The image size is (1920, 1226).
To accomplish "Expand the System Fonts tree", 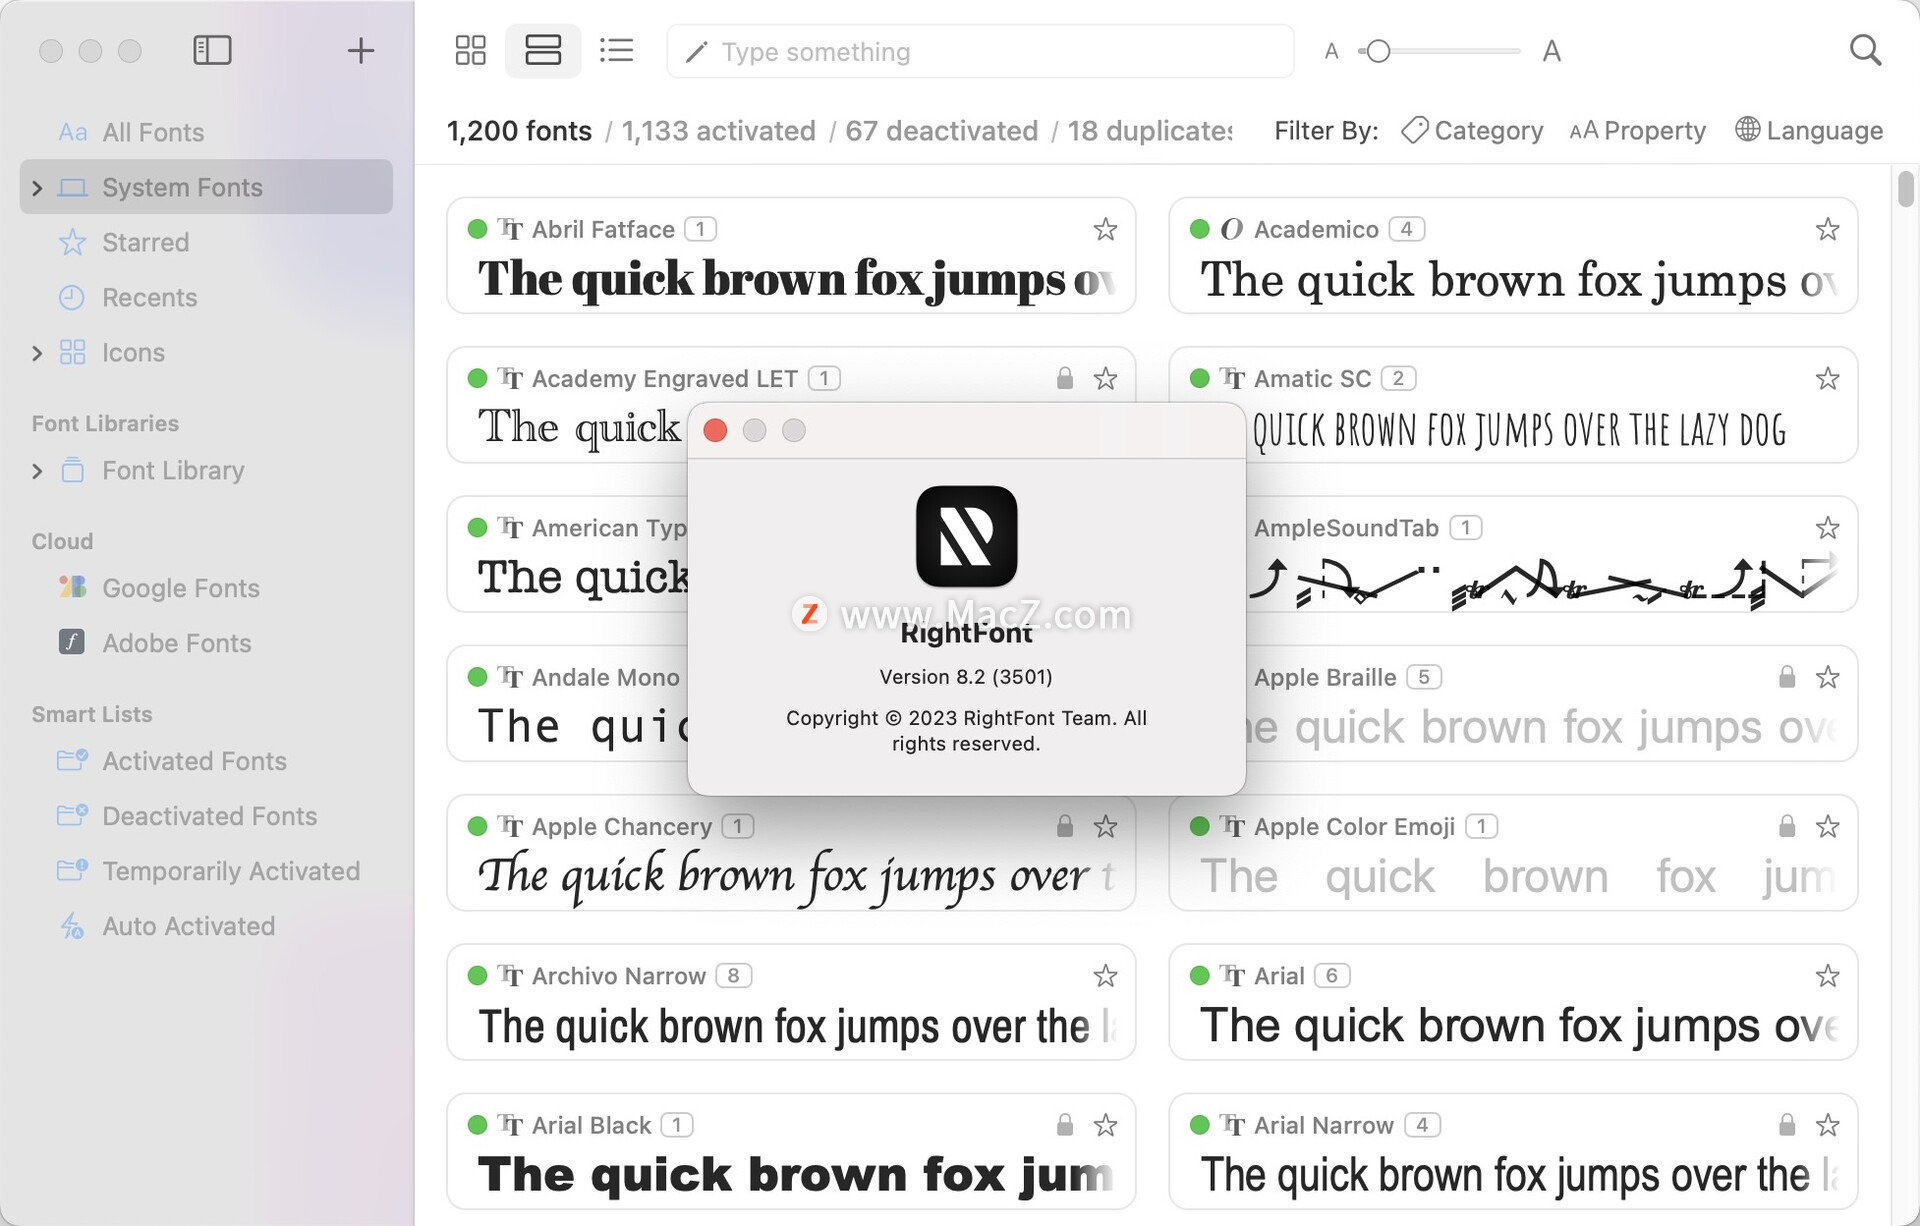I will coord(37,187).
